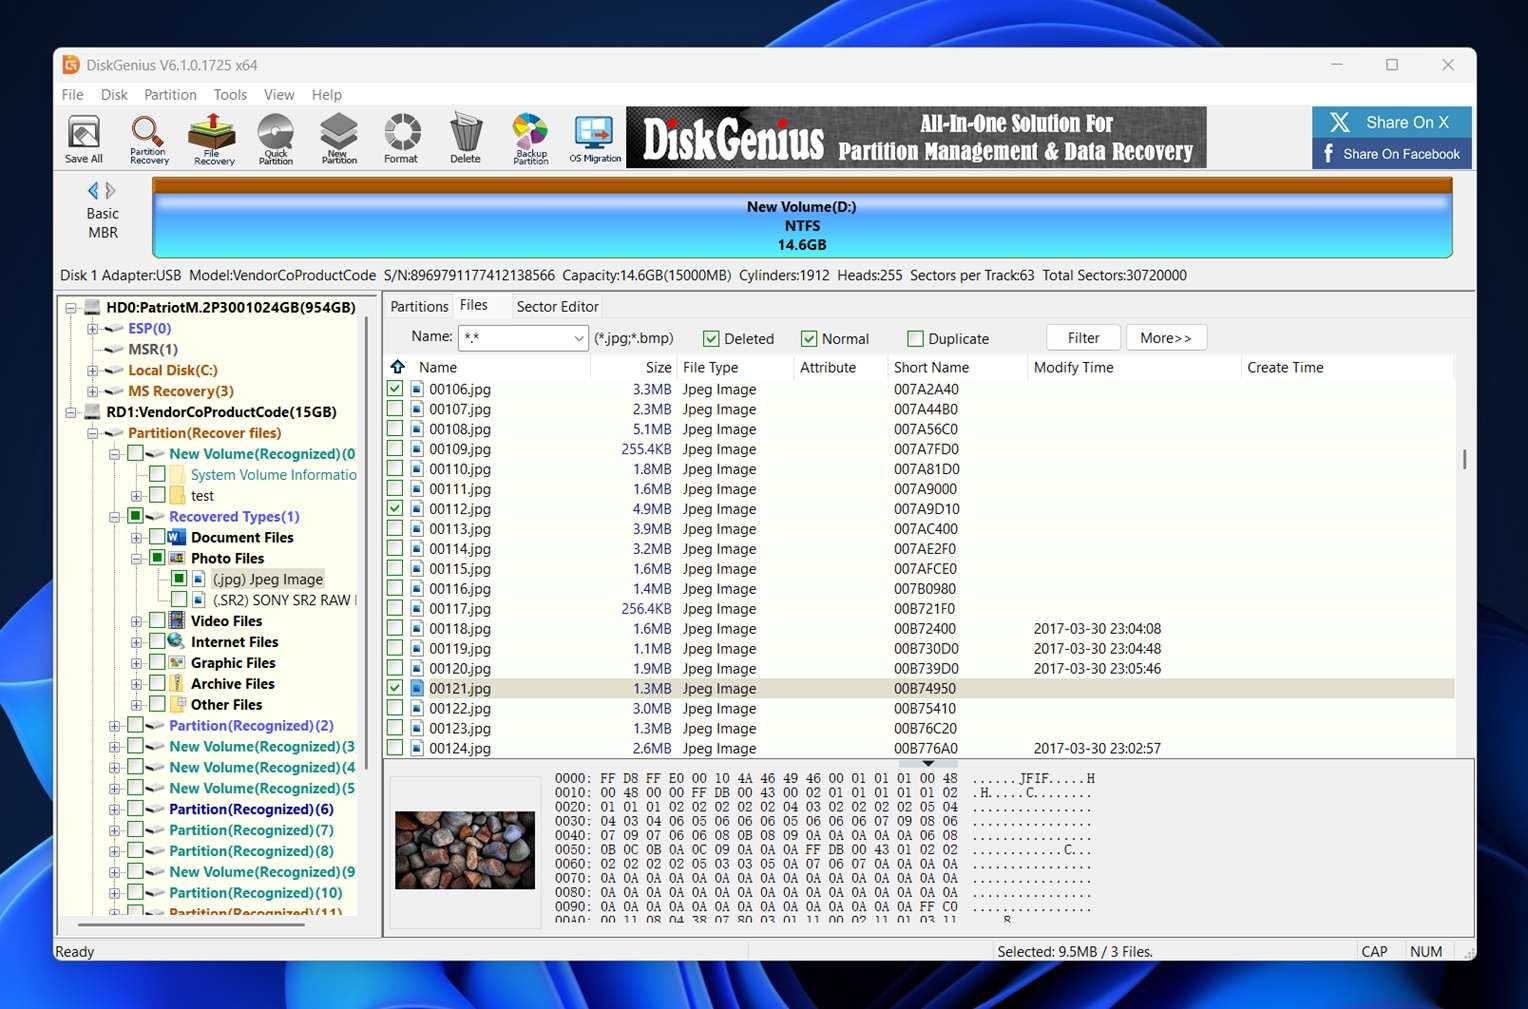
Task: Uncheck the Deleted filter checkbox
Action: (x=711, y=339)
